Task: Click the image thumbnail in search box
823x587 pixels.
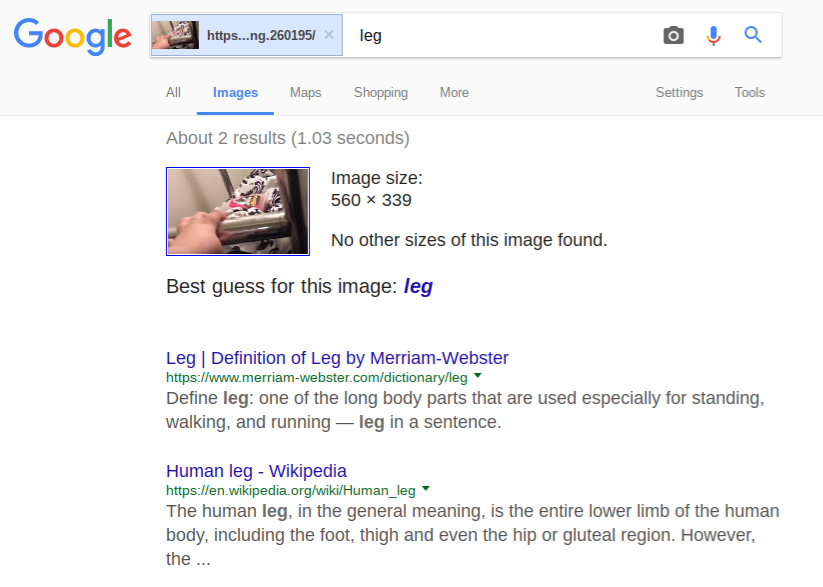Action: [x=175, y=35]
